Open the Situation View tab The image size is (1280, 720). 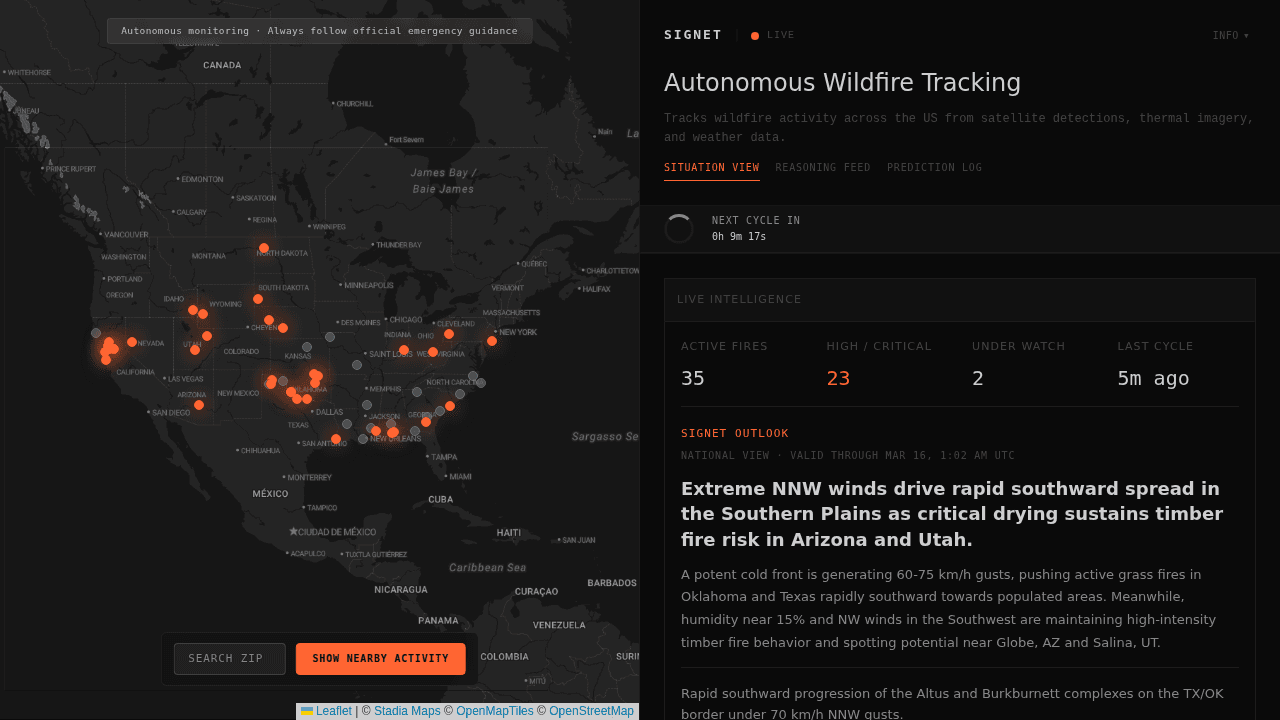tap(711, 168)
